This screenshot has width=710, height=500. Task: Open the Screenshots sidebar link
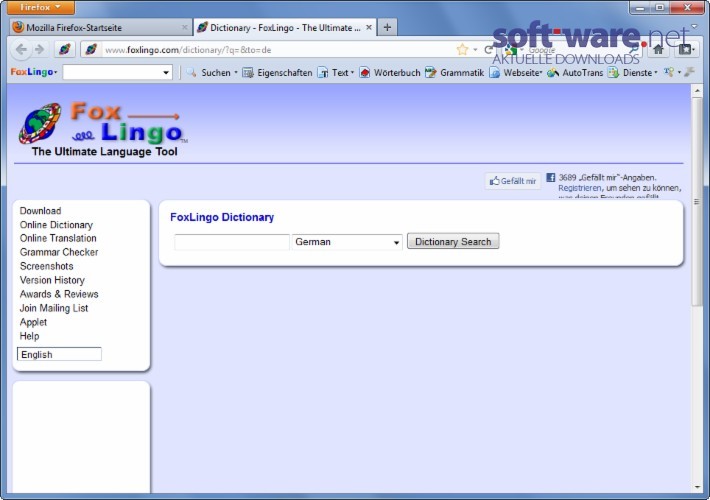[x=46, y=266]
